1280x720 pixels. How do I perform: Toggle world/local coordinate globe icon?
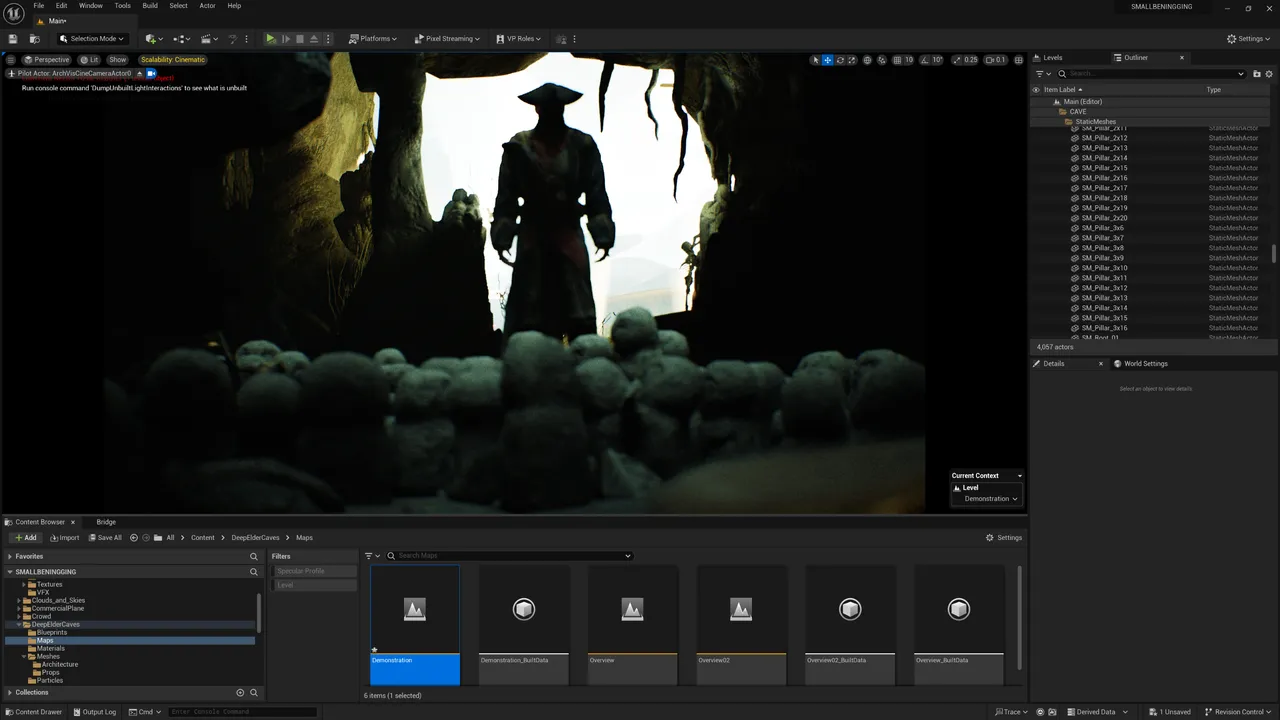coord(867,60)
